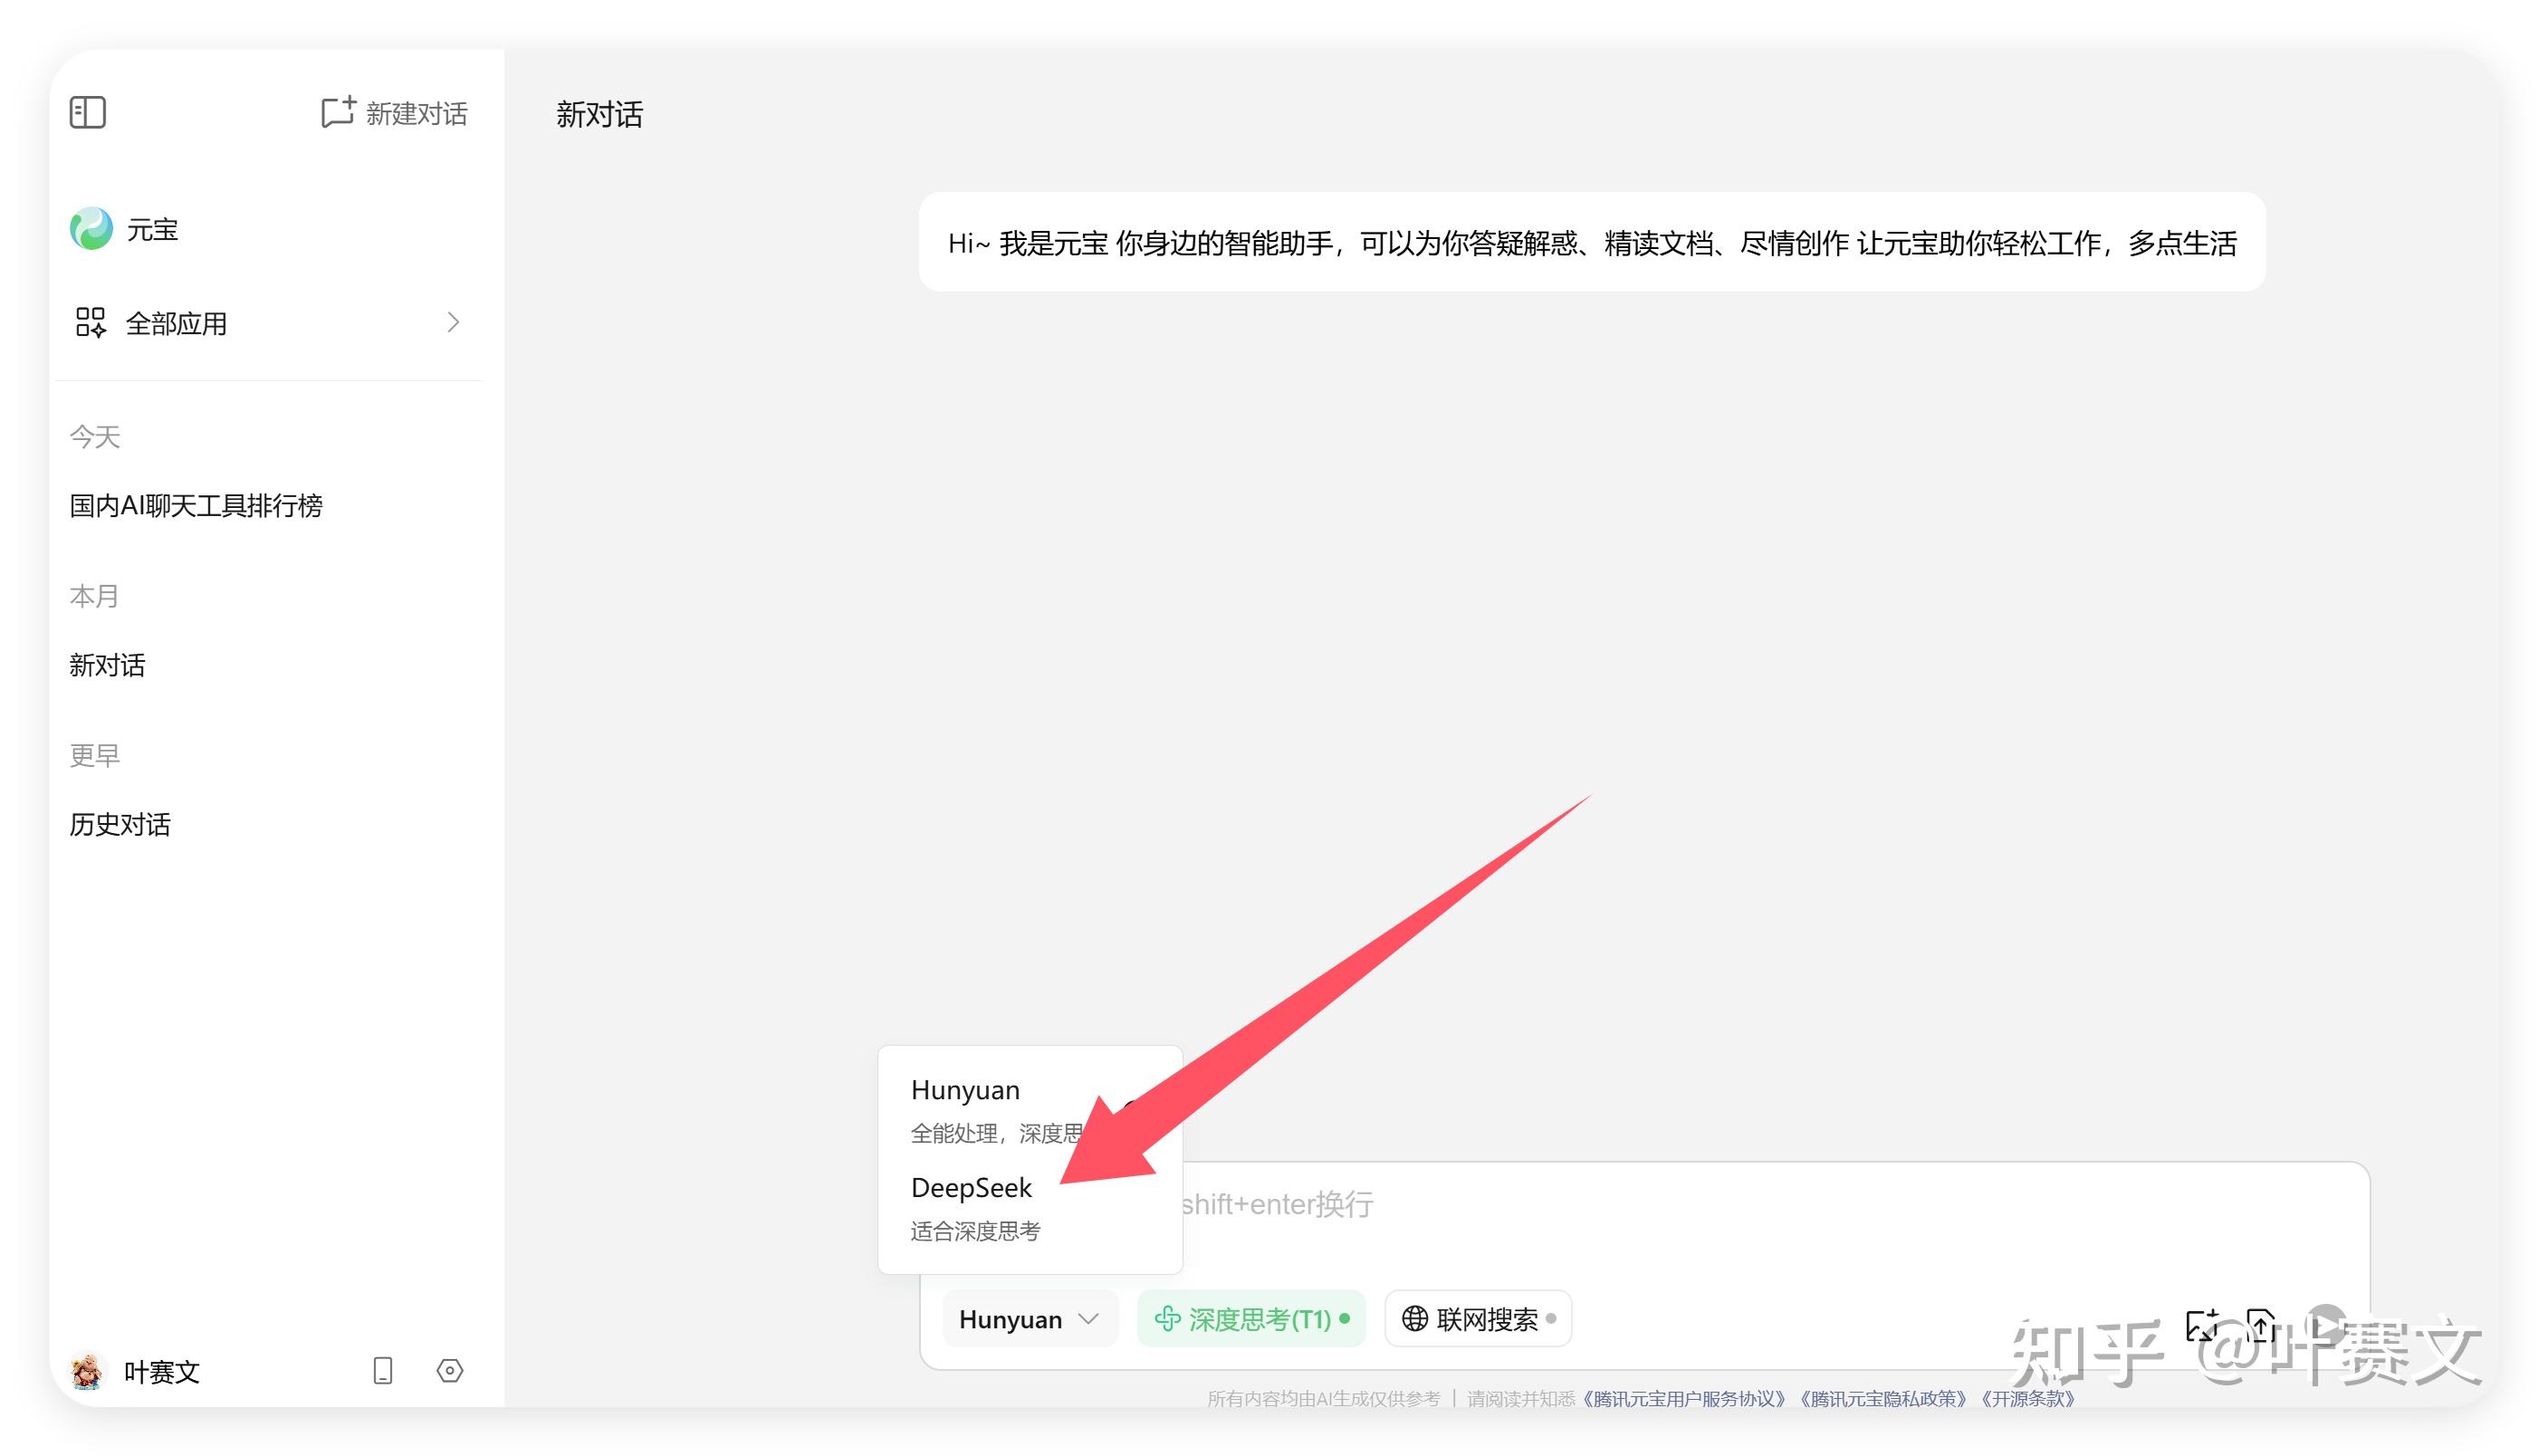Select the DeepSeek model option
Image resolution: width=2548 pixels, height=1456 pixels.
coord(1030,1208)
